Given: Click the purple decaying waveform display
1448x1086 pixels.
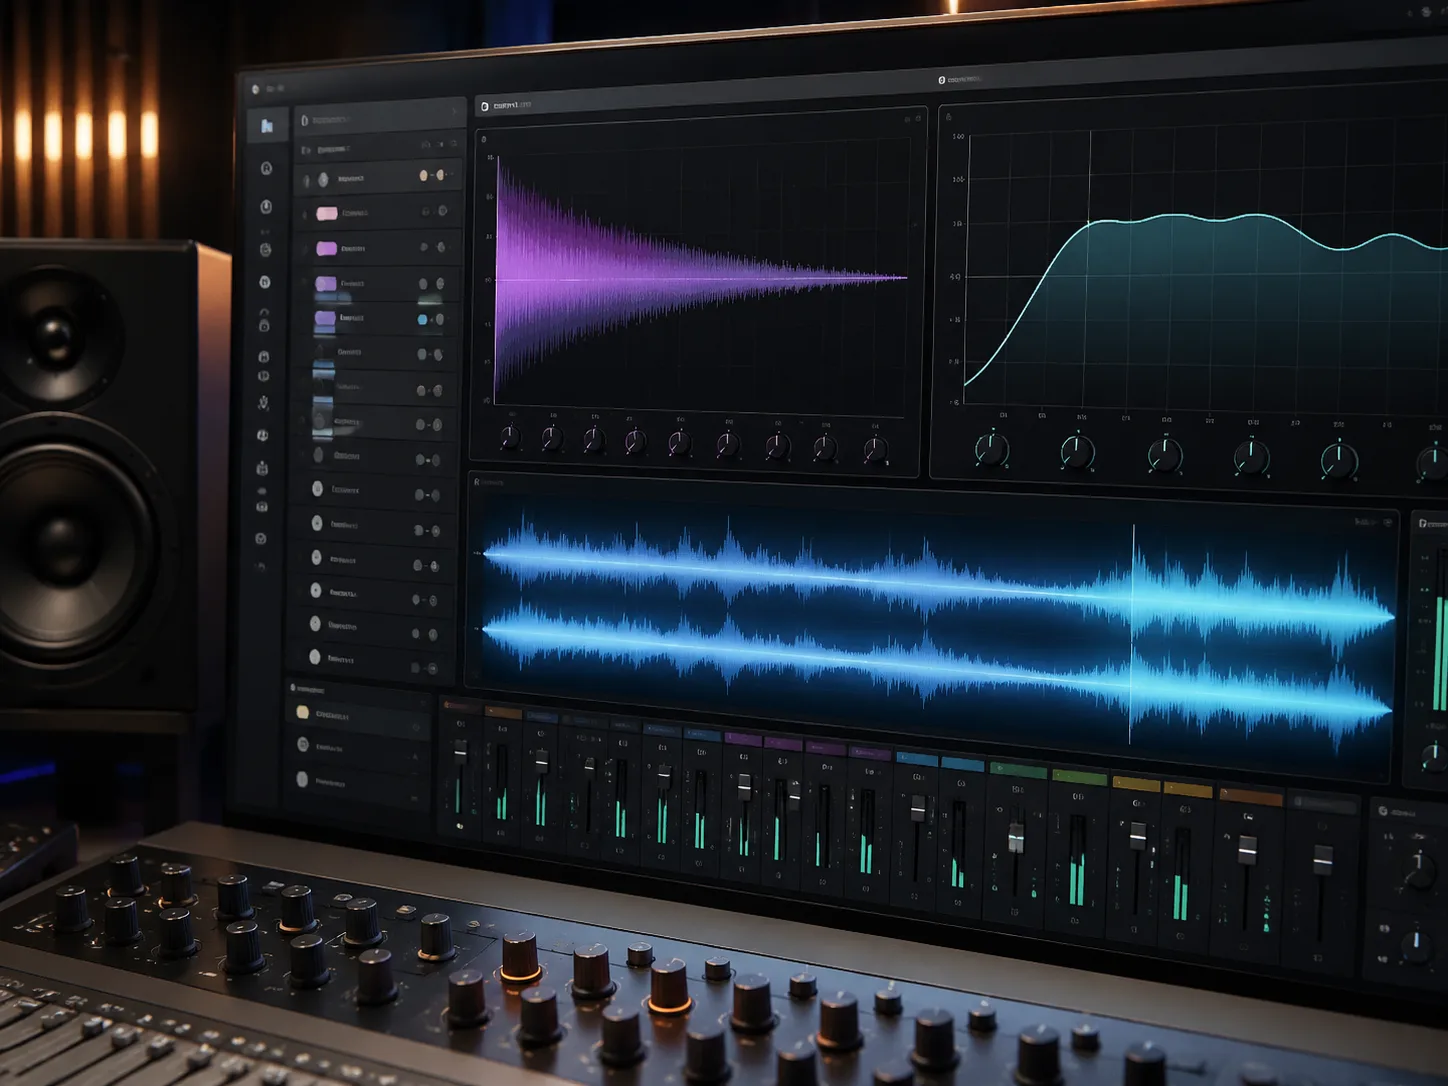Looking at the screenshot, I should click(699, 278).
